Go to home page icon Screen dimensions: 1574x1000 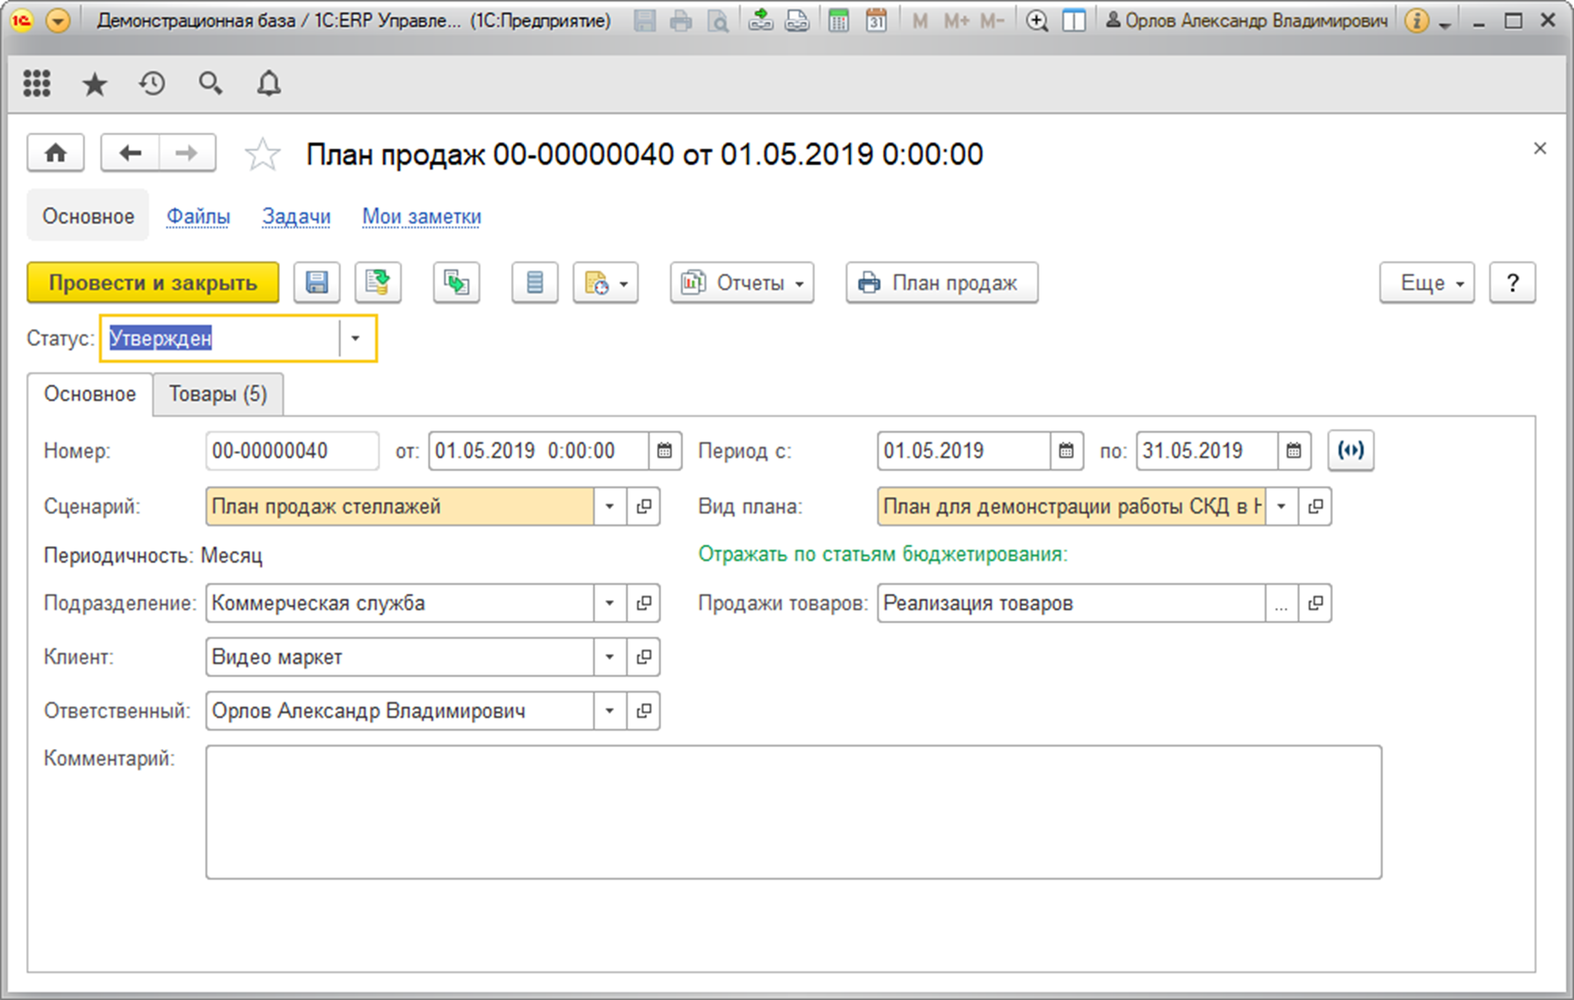(56, 153)
